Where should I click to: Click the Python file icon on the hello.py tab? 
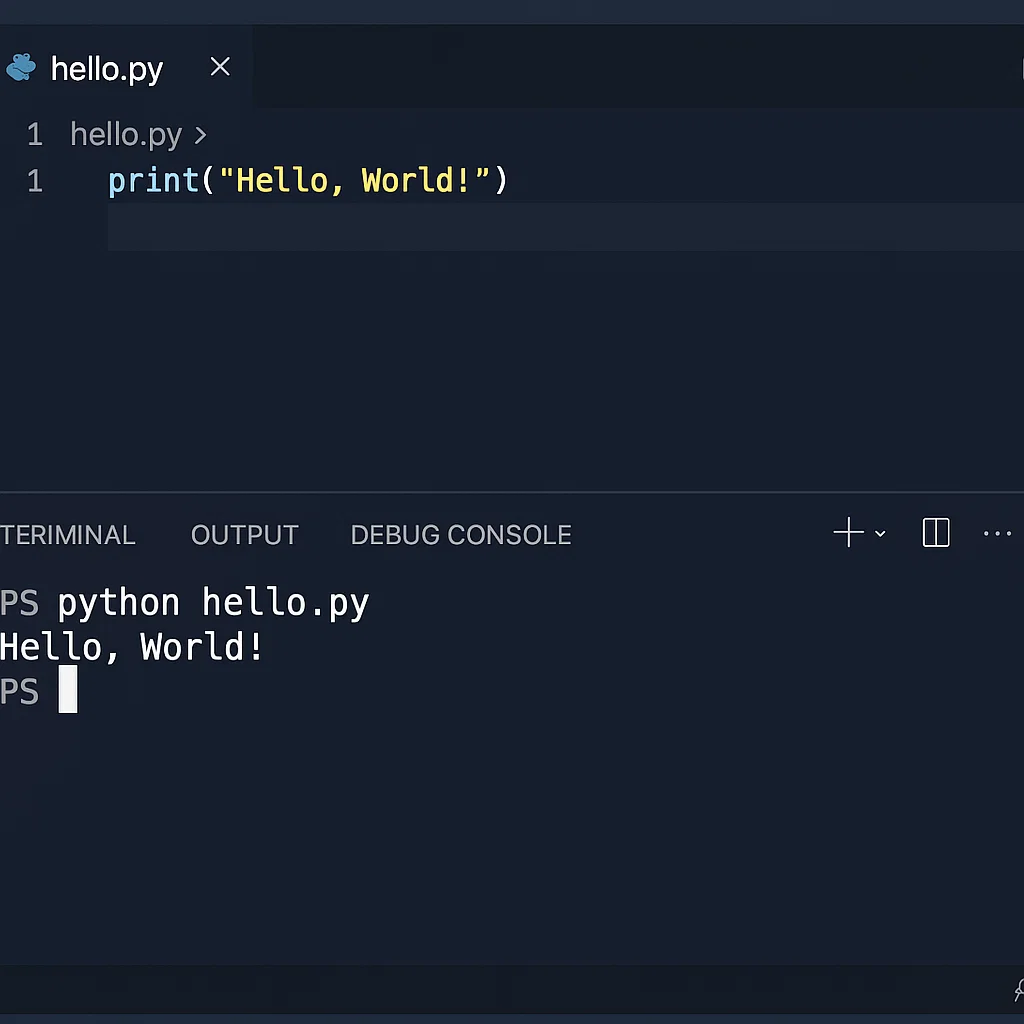click(20, 68)
